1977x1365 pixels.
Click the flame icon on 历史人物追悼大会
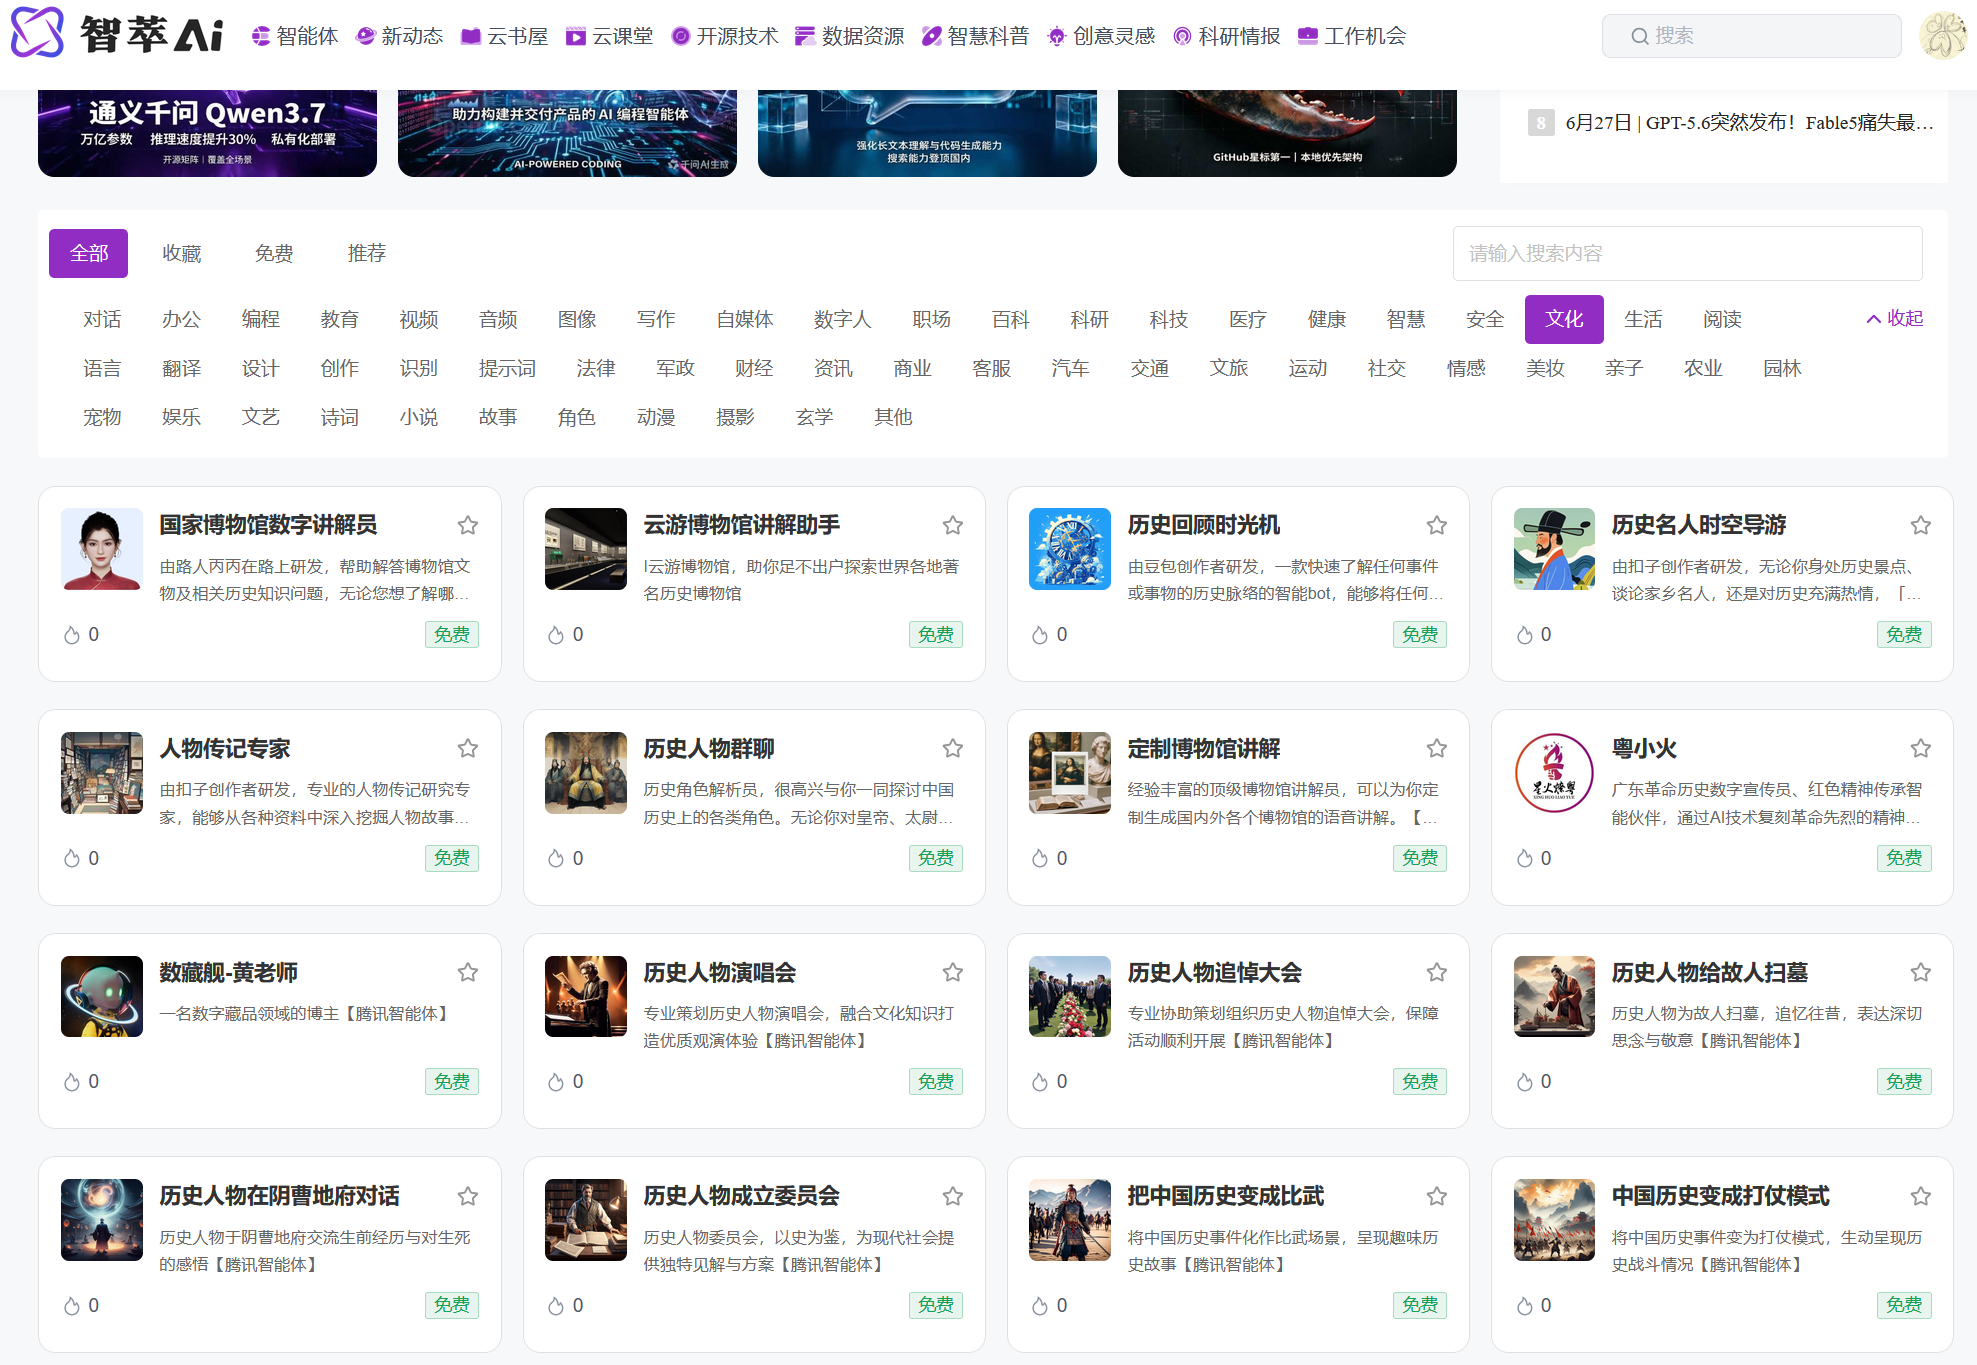coord(1040,1082)
